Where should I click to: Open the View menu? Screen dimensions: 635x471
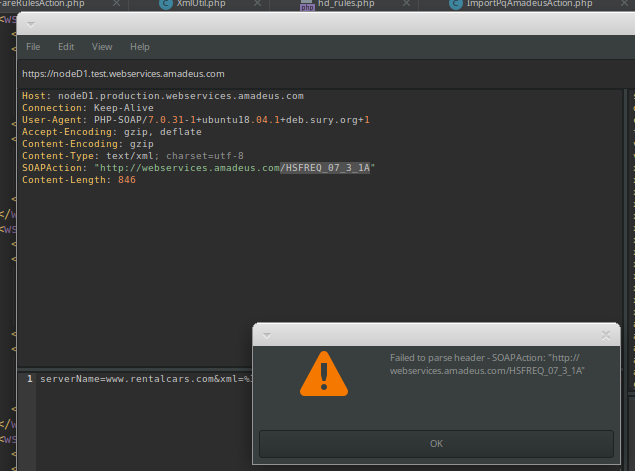tap(102, 47)
